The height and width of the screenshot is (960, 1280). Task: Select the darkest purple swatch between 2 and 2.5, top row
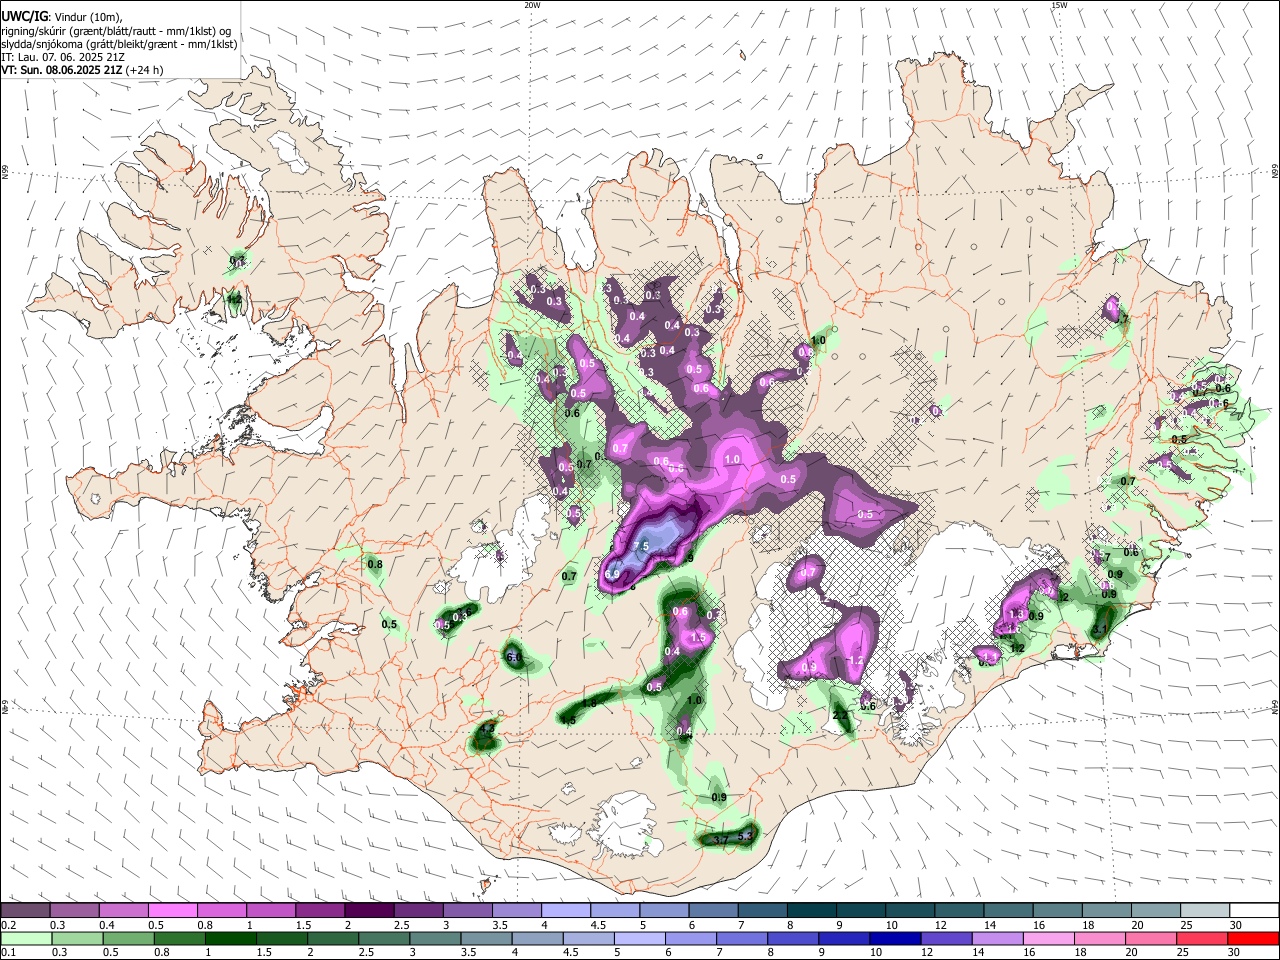tap(369, 911)
